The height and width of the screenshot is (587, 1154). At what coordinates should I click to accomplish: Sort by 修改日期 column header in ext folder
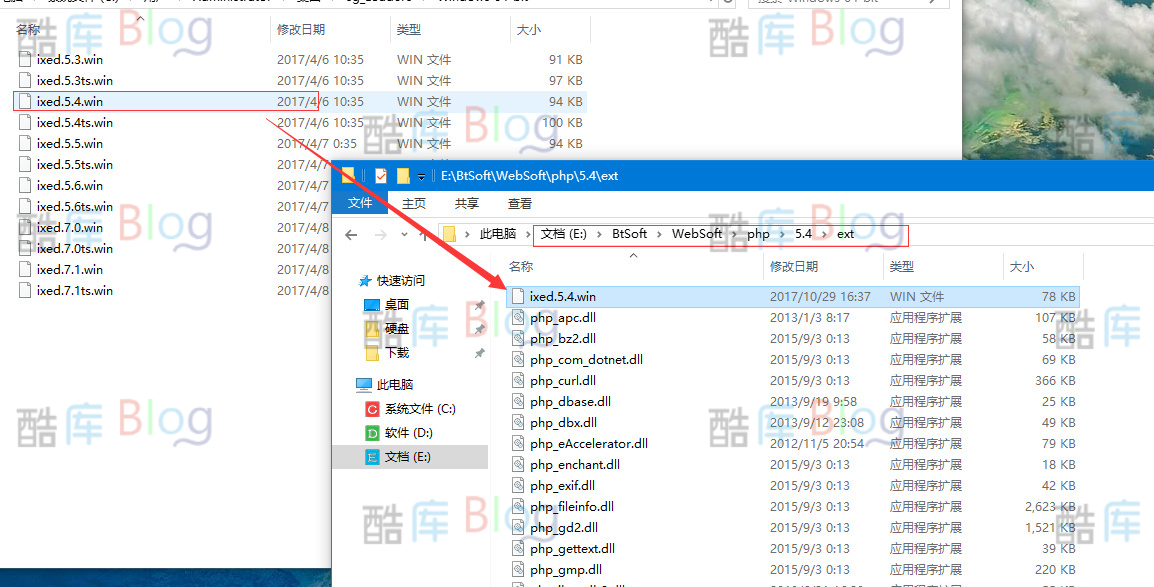pyautogui.click(x=793, y=267)
